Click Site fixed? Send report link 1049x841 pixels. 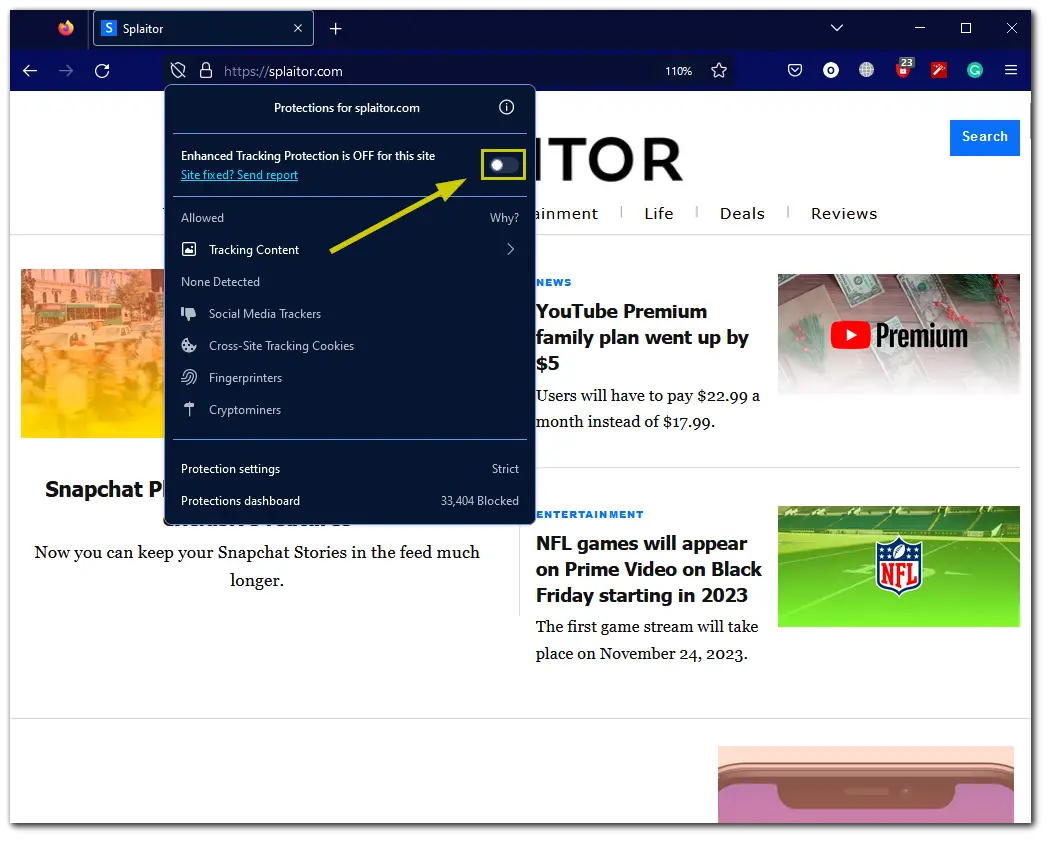point(240,175)
